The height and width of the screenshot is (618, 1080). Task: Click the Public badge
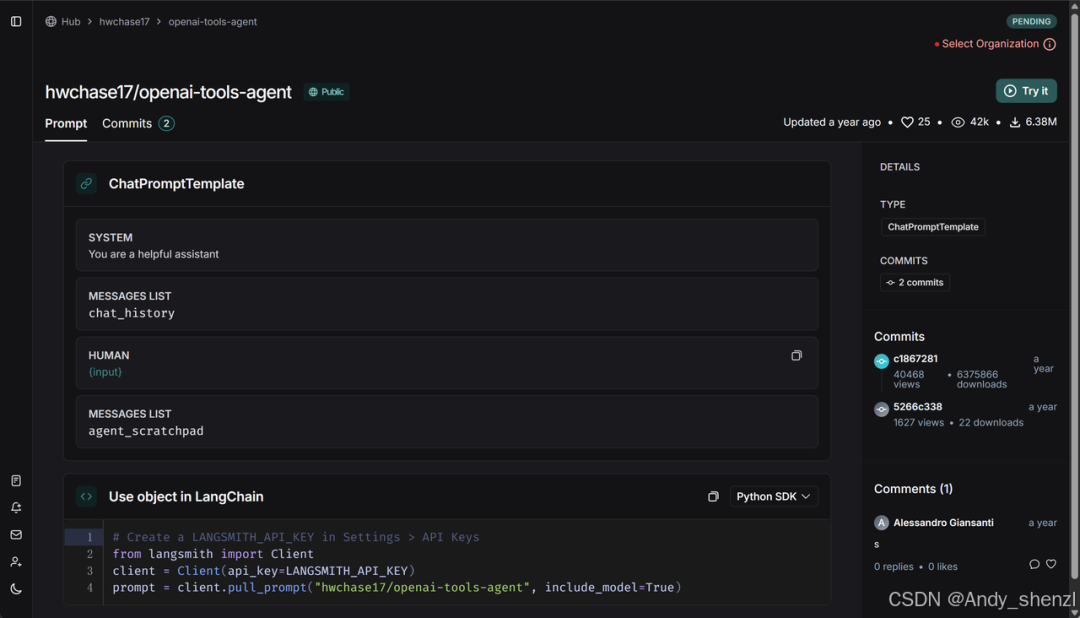click(x=326, y=92)
